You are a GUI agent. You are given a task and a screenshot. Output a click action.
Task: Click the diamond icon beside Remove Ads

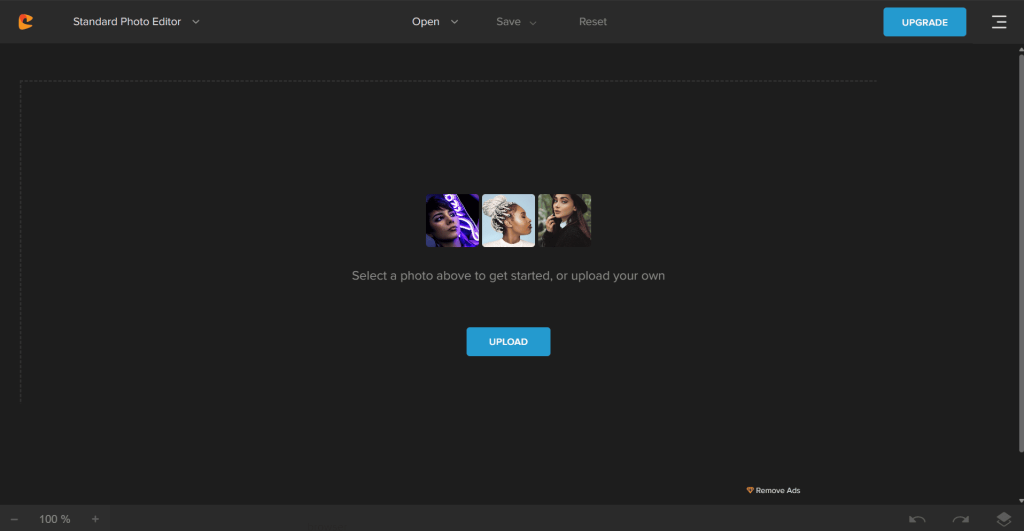click(750, 491)
